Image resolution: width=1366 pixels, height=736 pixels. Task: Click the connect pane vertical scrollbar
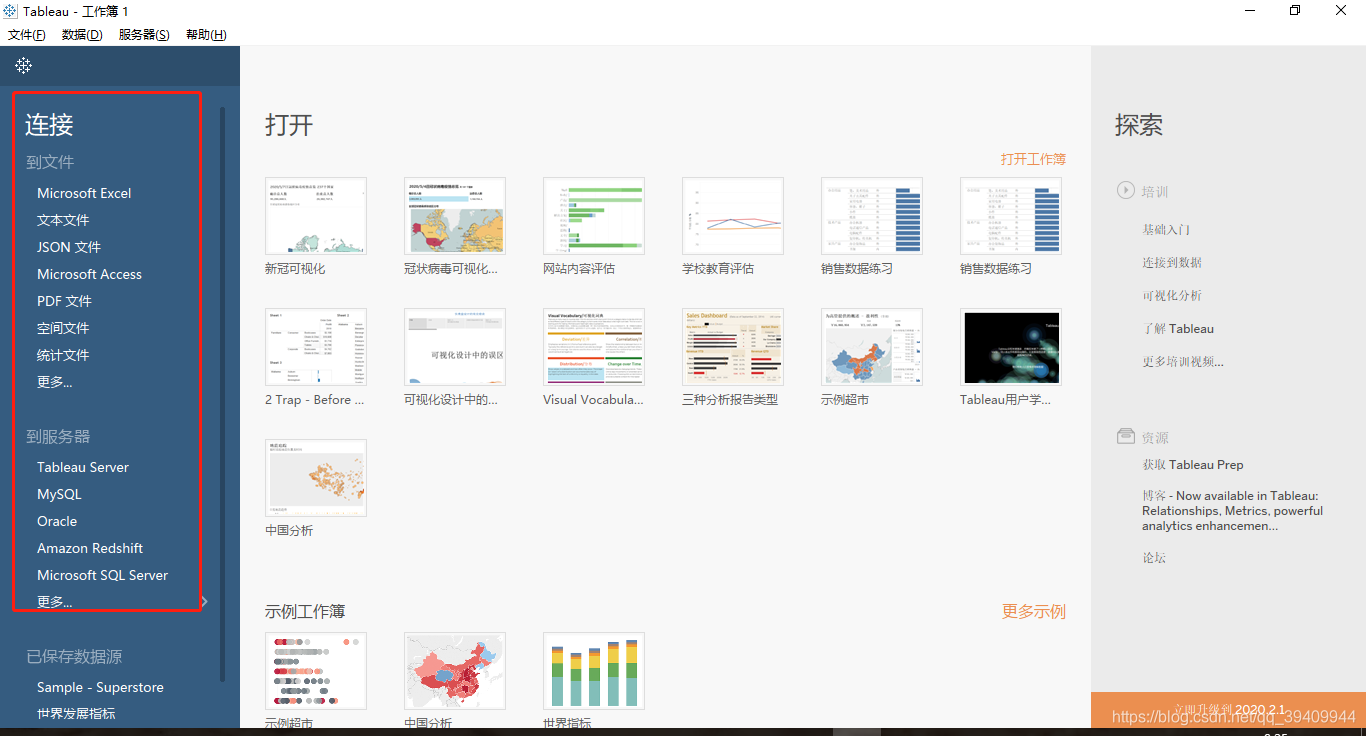coord(222,394)
